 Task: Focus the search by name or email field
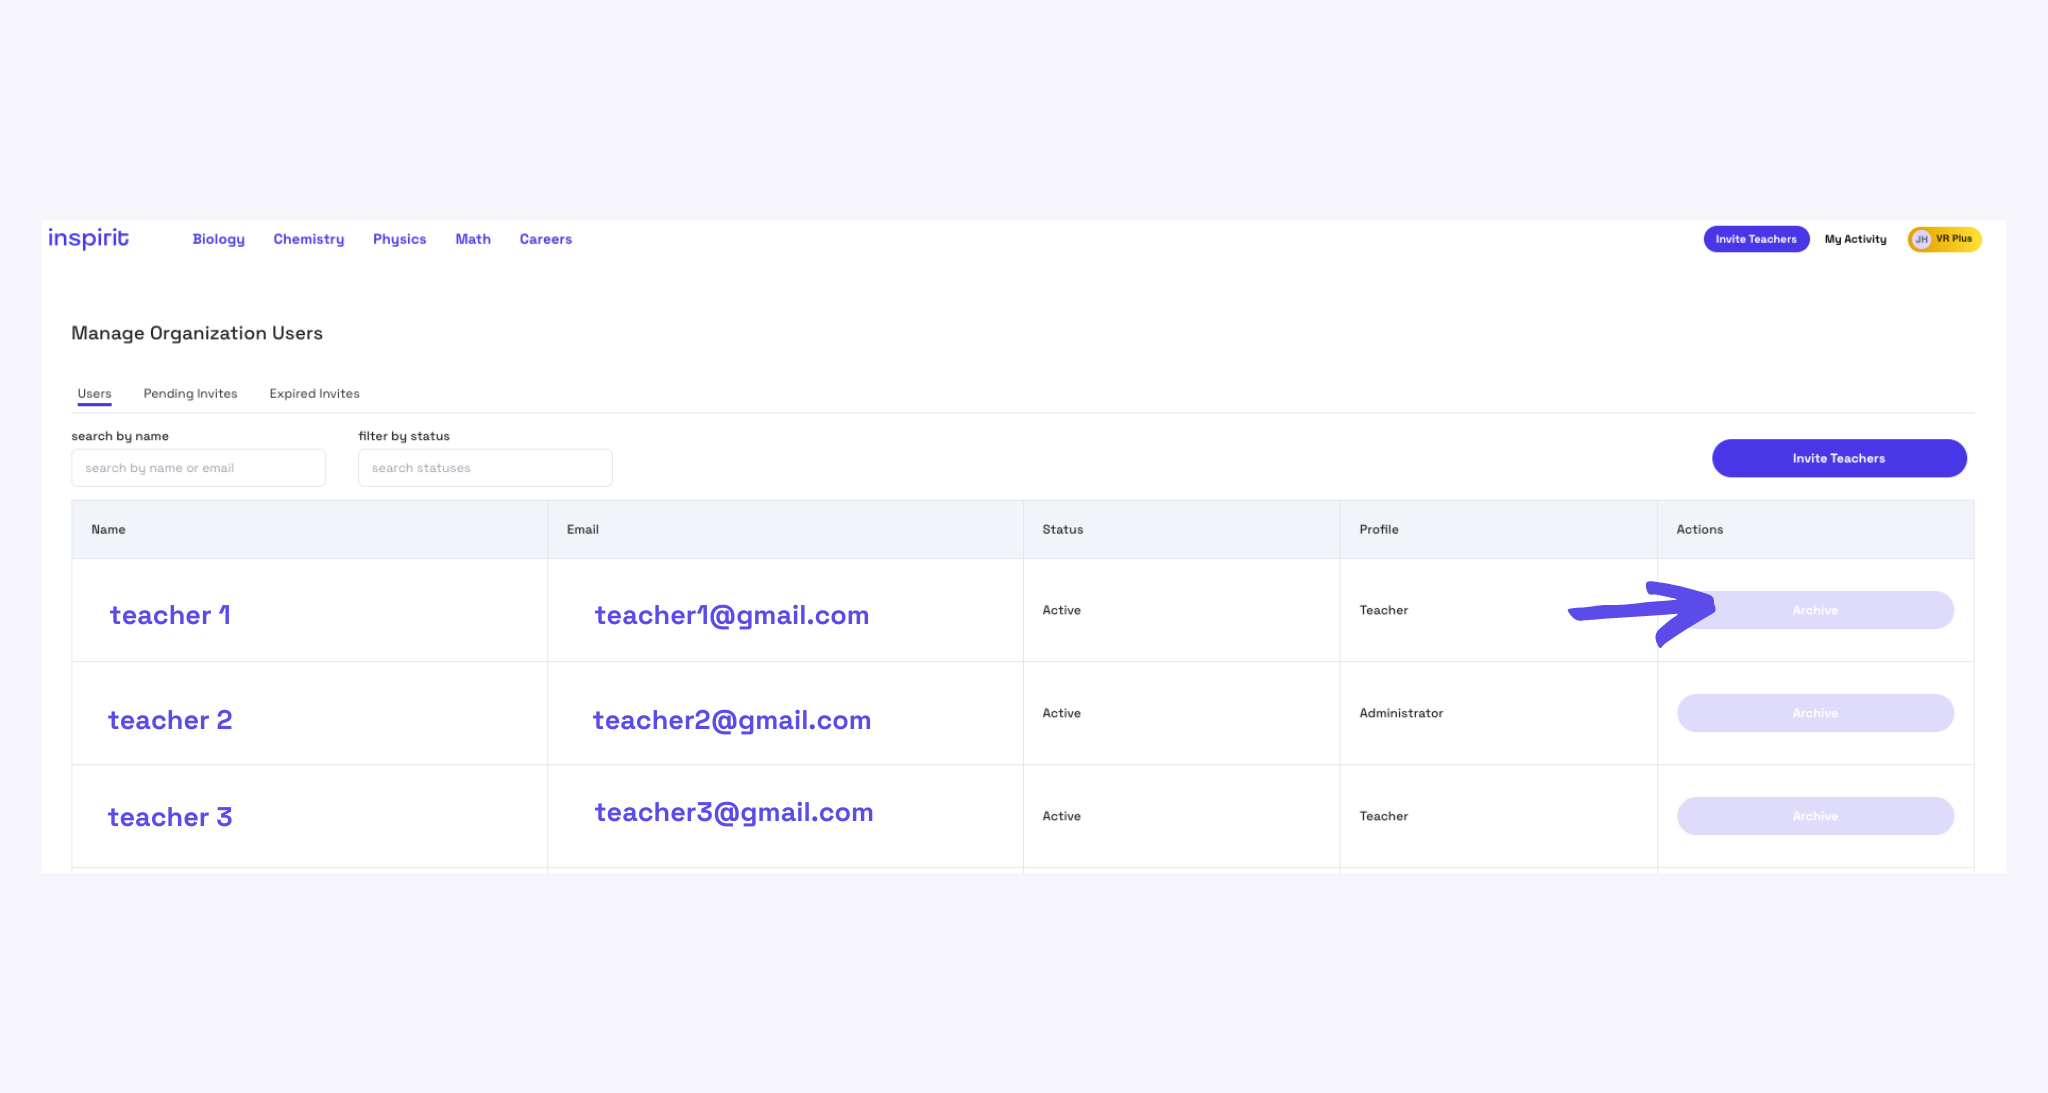click(x=198, y=468)
